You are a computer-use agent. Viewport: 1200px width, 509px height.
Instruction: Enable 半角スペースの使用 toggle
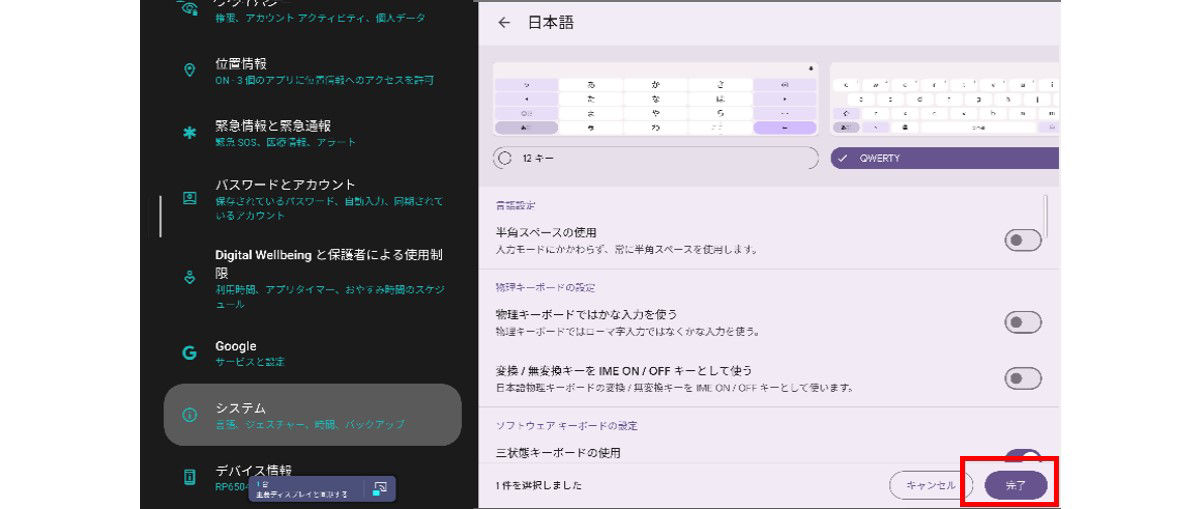click(x=1022, y=240)
